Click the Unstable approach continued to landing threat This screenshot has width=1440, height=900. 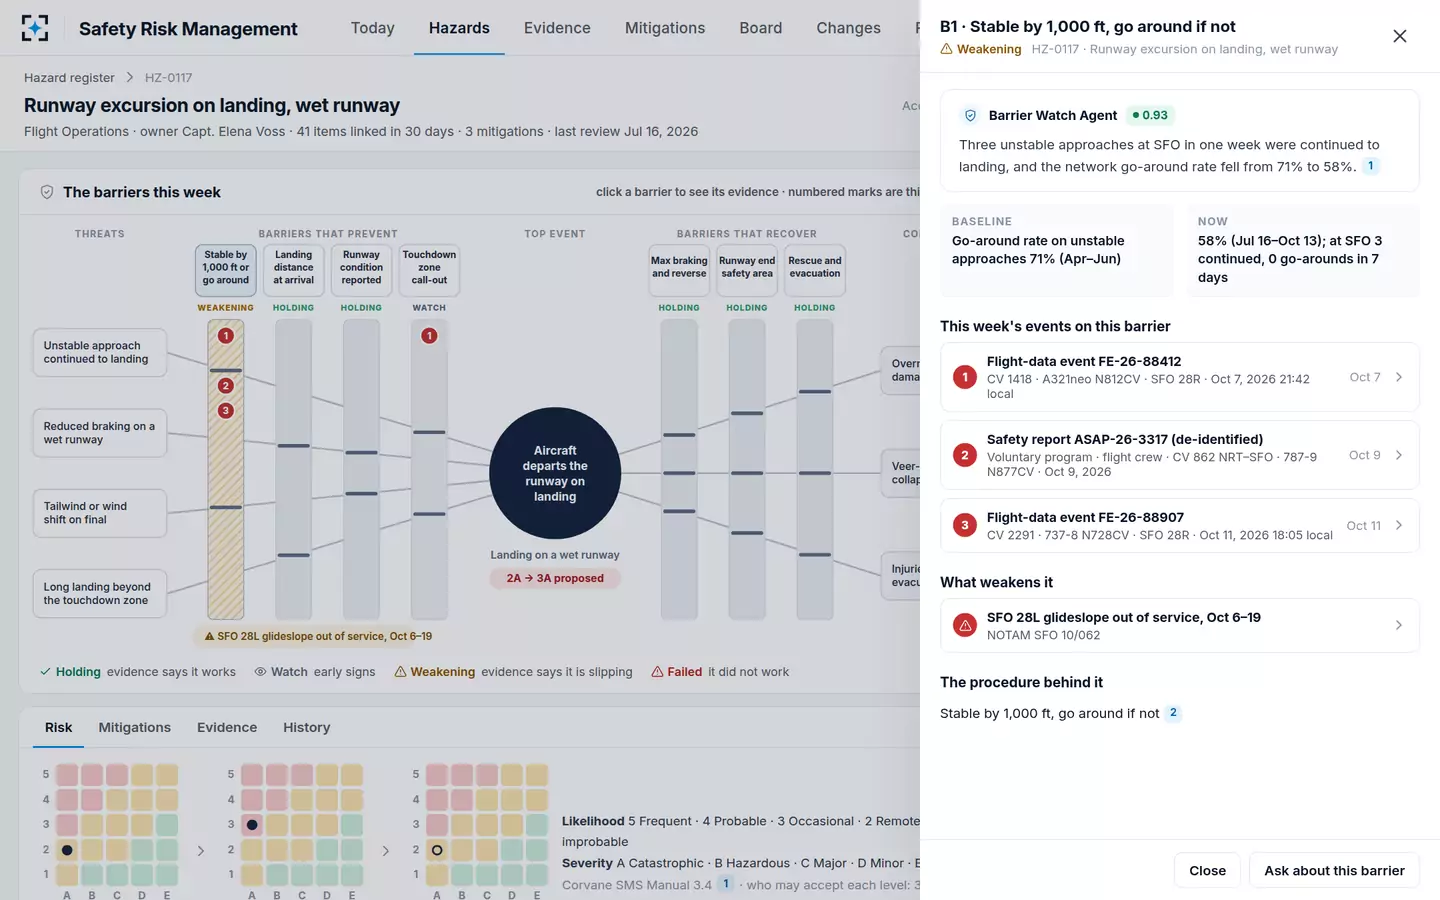[x=99, y=352]
